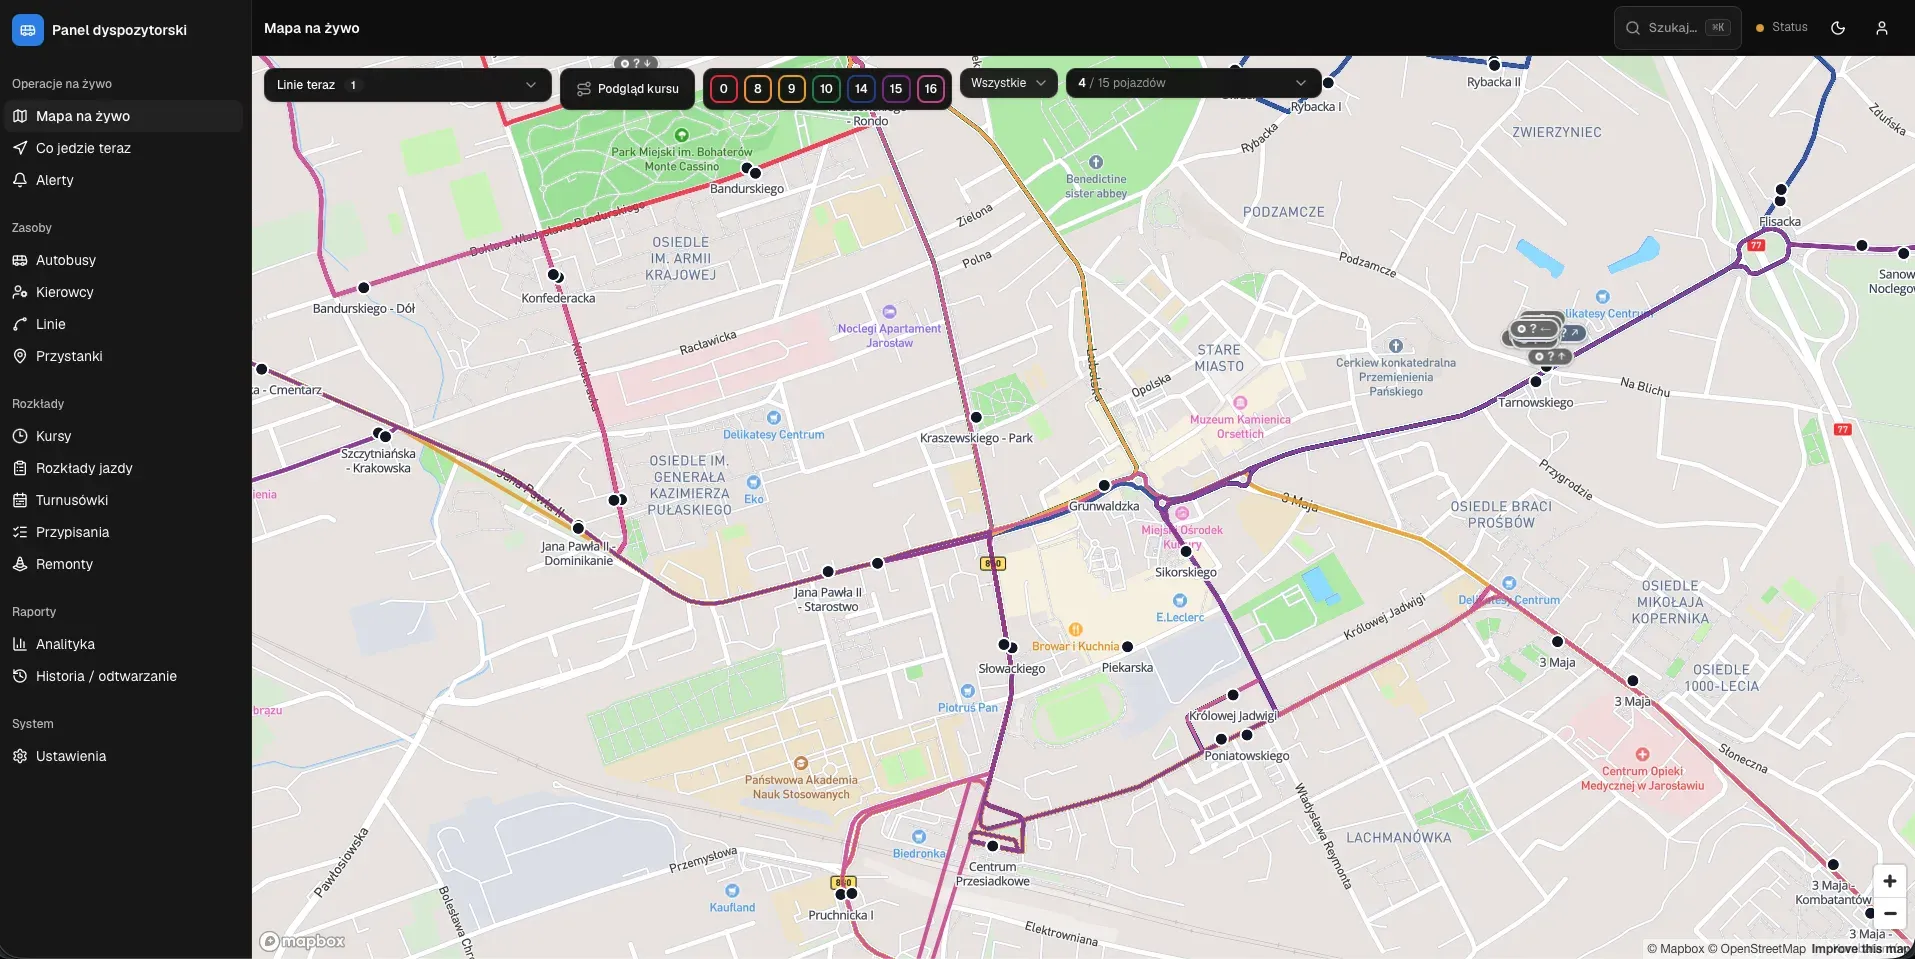The height and width of the screenshot is (959, 1915).
Task: Click the Rozkłady jazdy clipboard icon
Action: point(20,468)
